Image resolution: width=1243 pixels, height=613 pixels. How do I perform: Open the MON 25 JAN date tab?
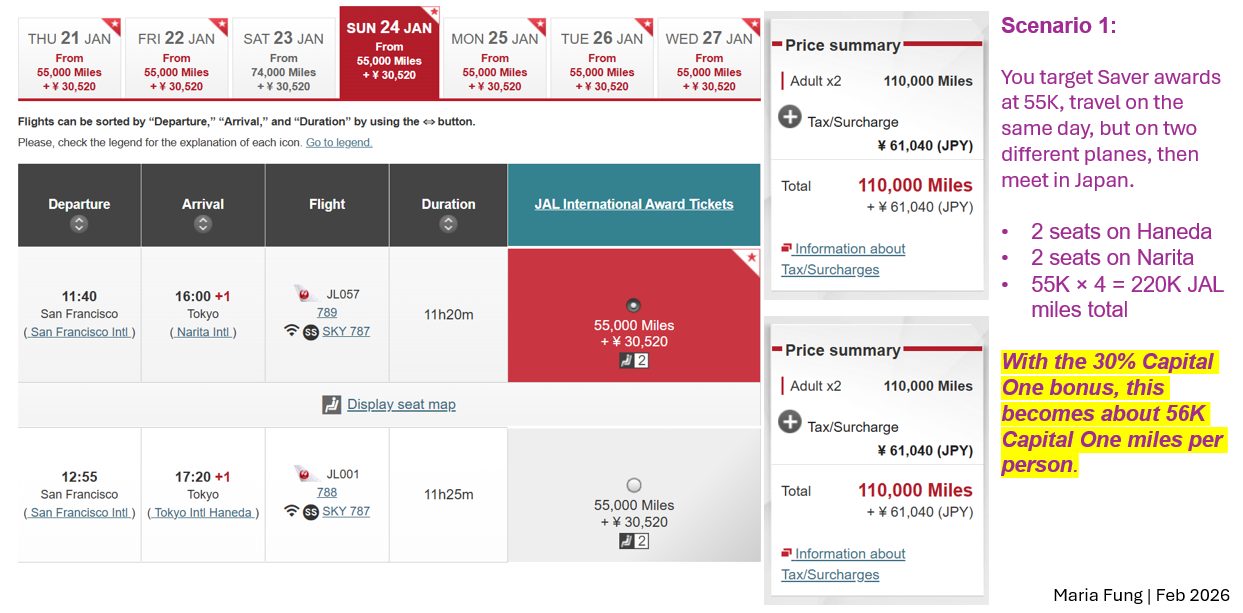495,58
